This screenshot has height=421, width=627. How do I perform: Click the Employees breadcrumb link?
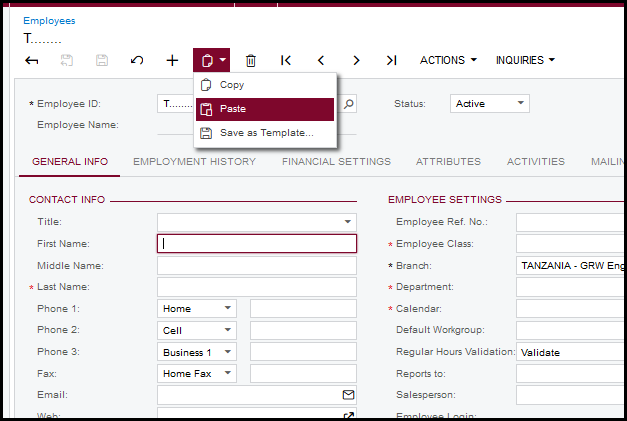pos(49,20)
